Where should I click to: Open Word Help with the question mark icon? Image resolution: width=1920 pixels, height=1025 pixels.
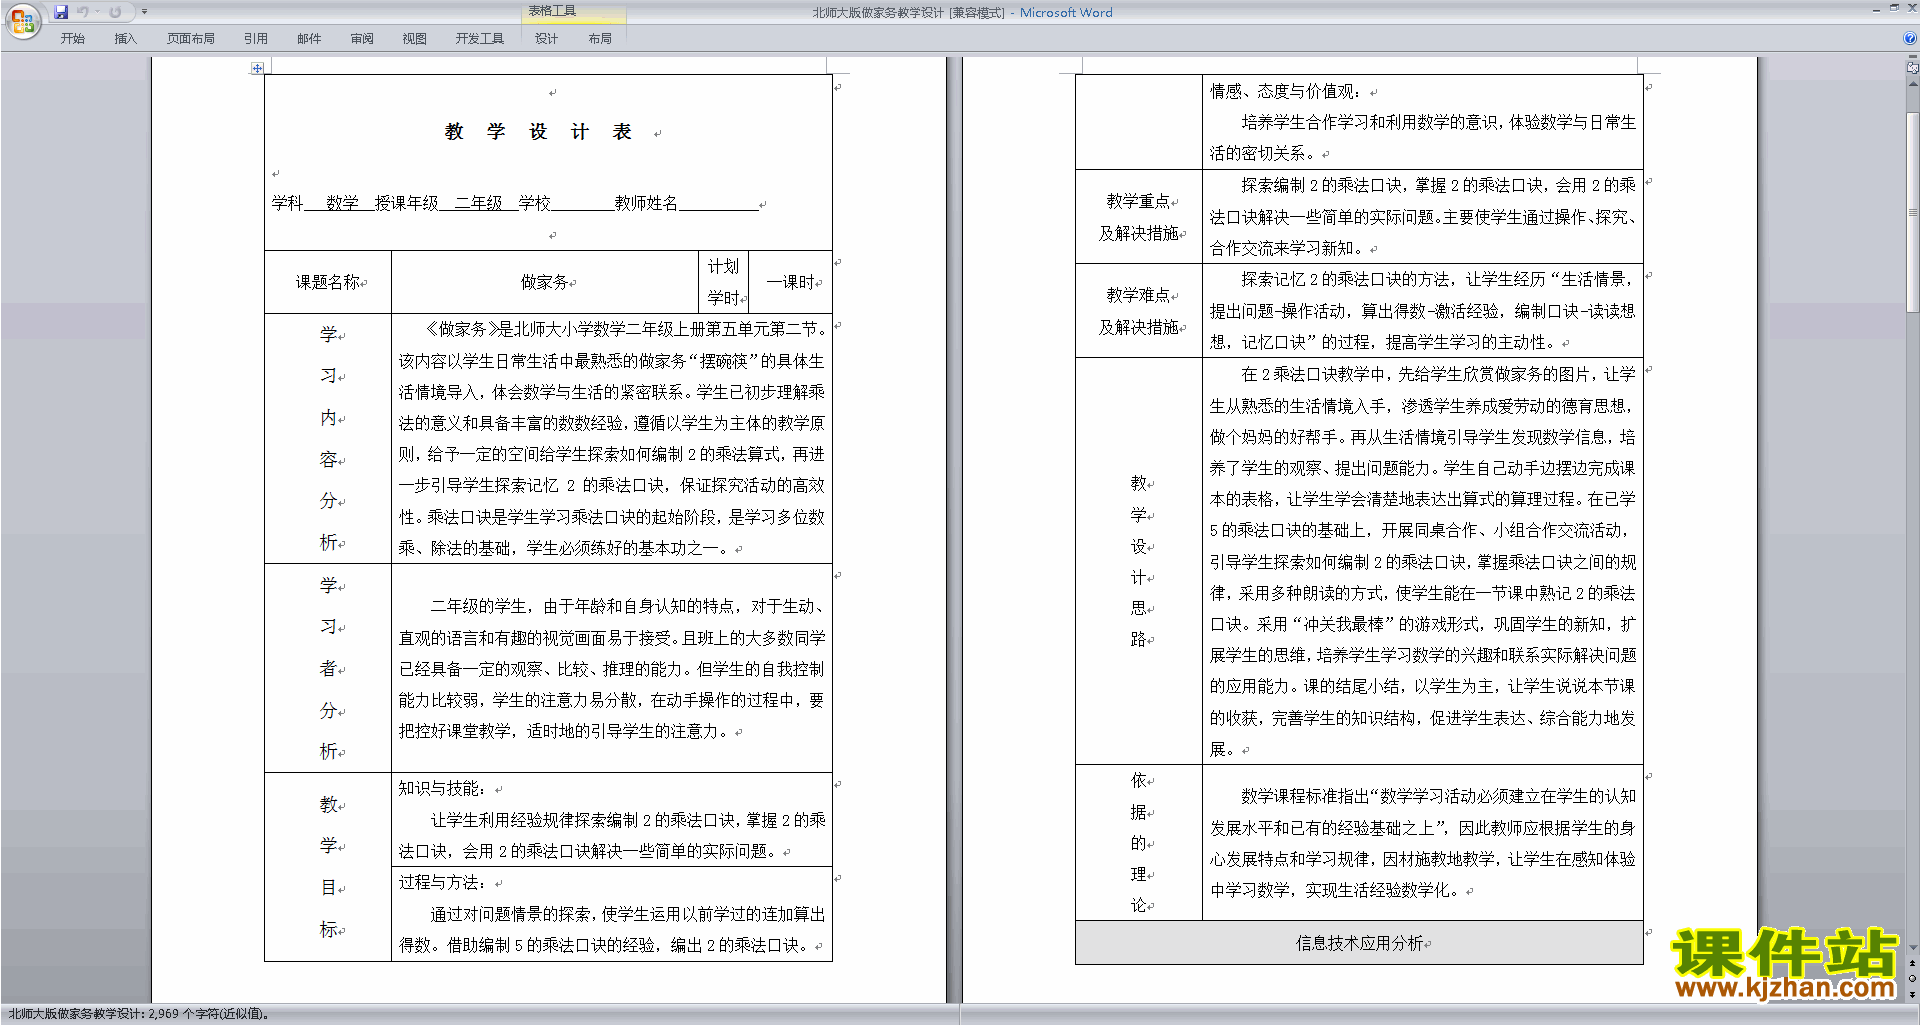point(1910,38)
